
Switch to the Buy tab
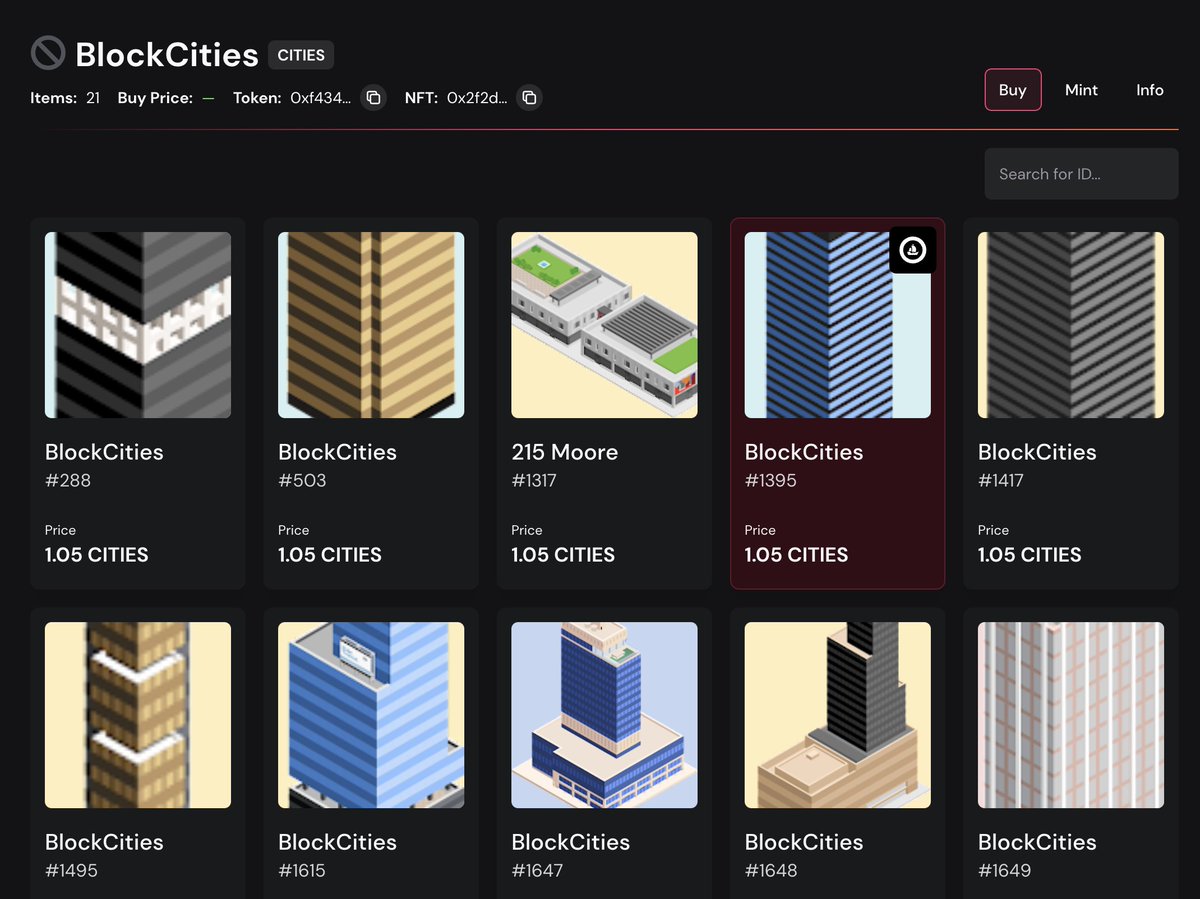(1013, 90)
